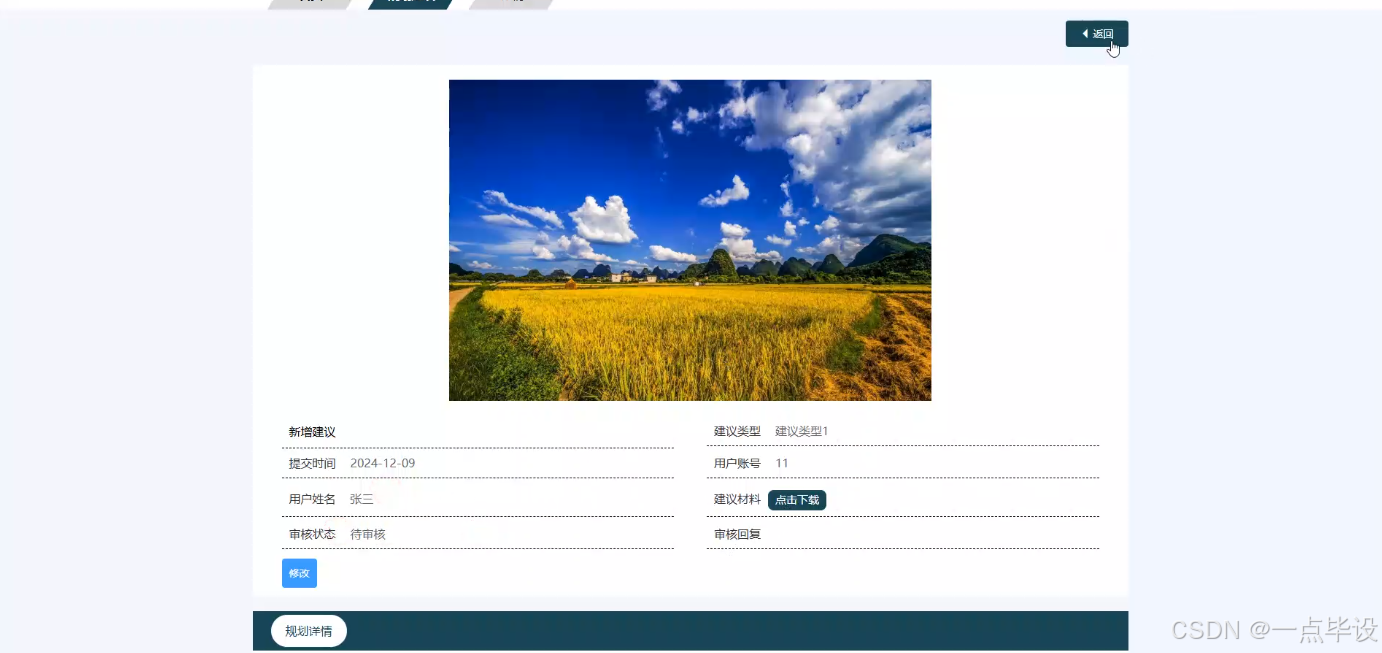Click the 审核回复 label

(737, 534)
